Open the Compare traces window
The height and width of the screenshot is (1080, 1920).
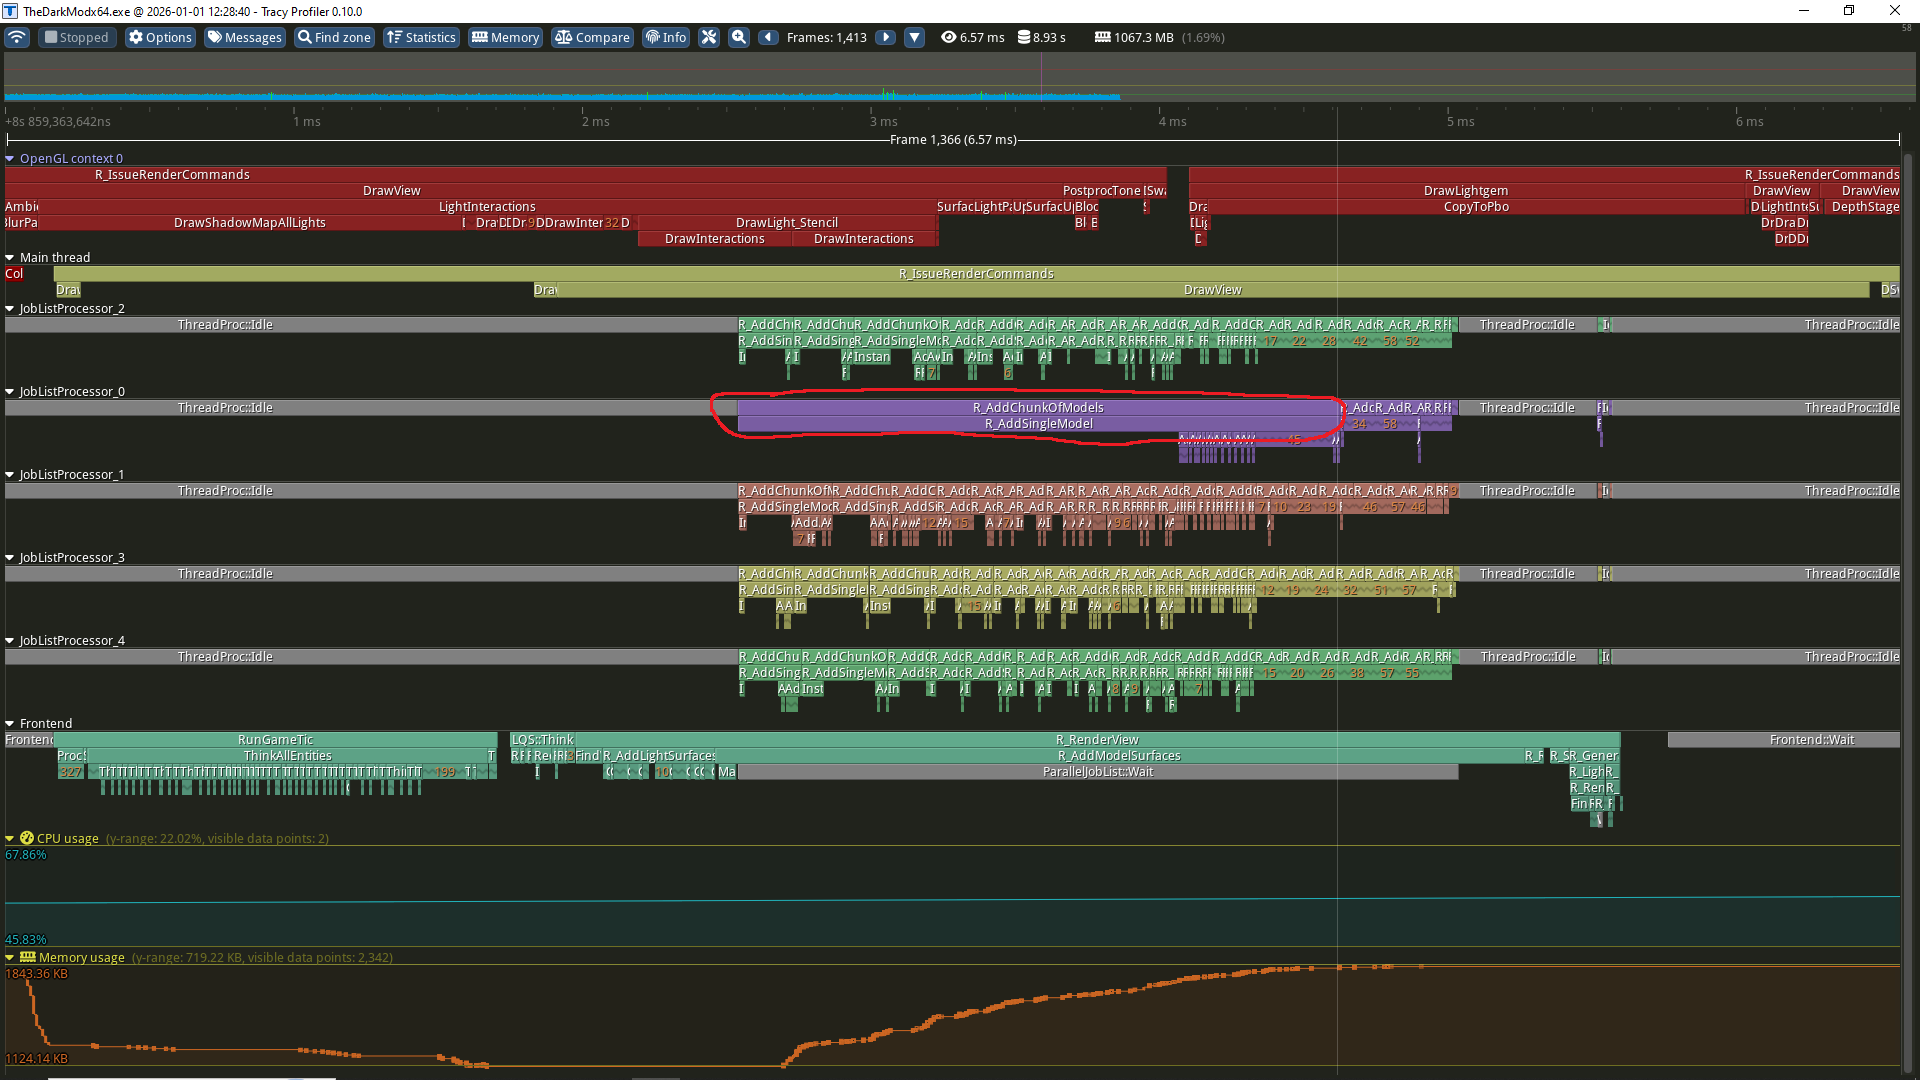(592, 37)
